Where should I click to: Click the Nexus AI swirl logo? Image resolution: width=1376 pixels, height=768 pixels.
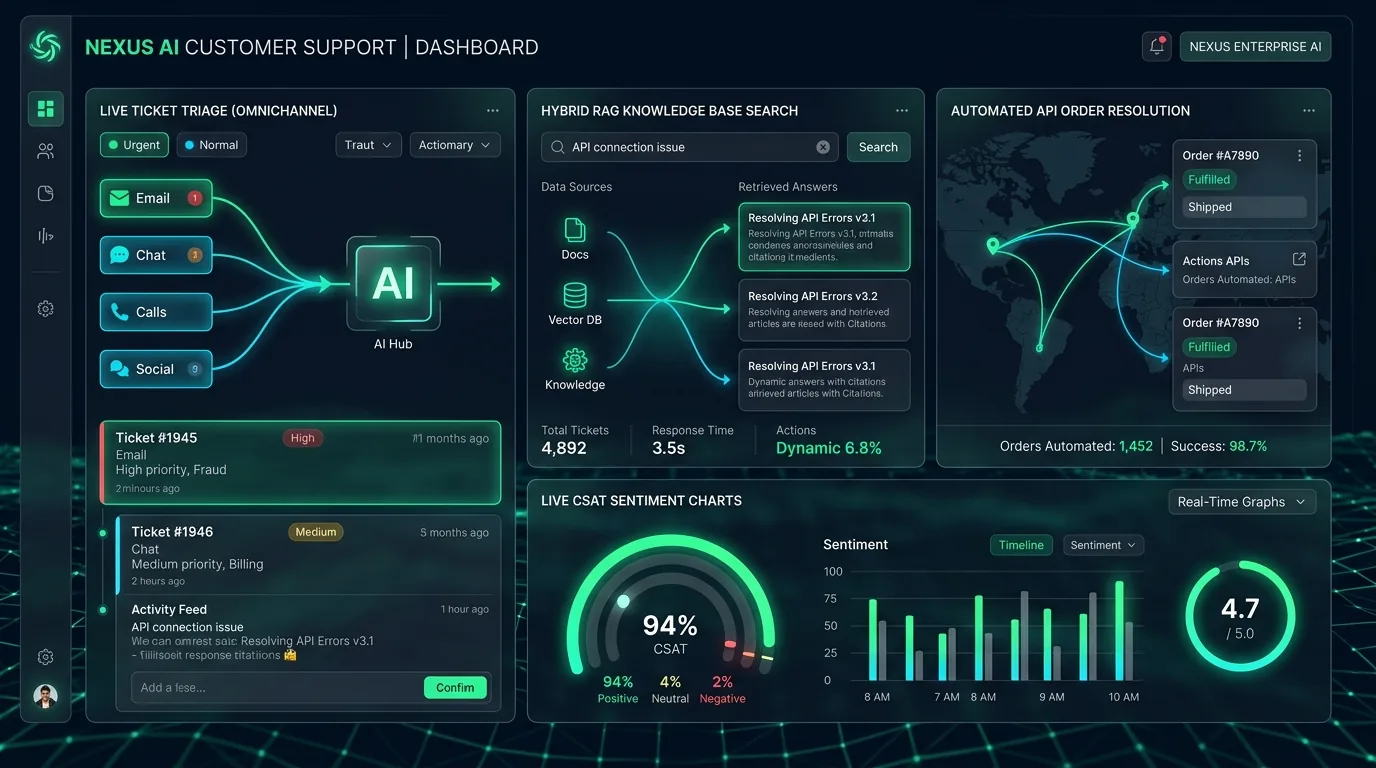tap(45, 46)
